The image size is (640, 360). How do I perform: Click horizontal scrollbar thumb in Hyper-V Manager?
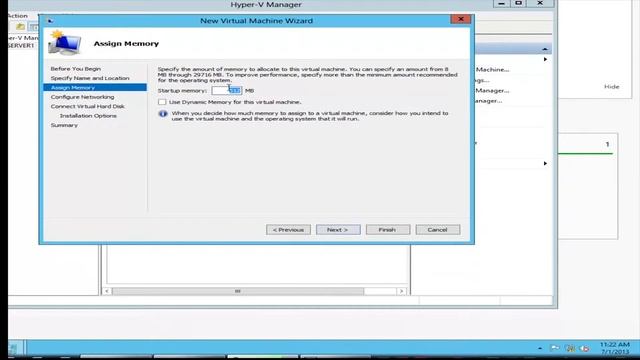click(238, 291)
